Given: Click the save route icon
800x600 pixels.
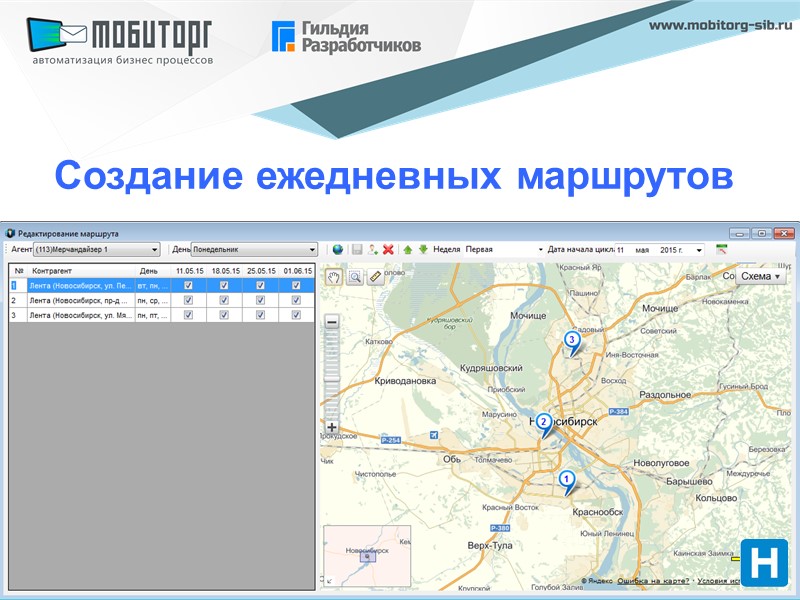Looking at the screenshot, I should tap(355, 248).
